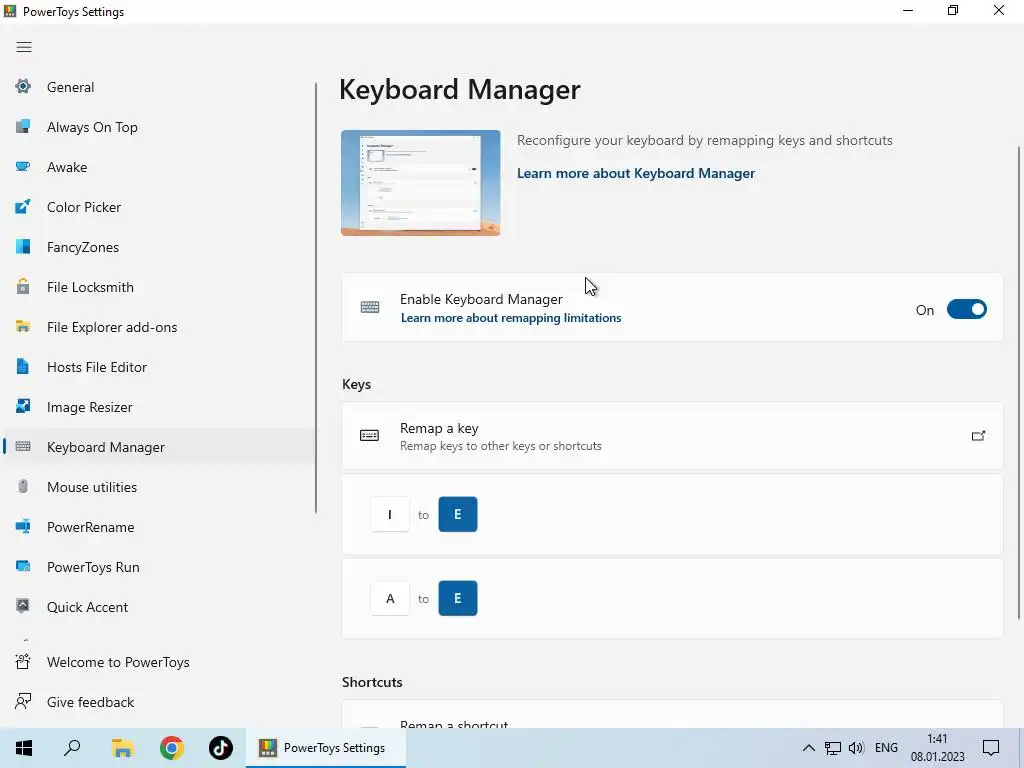1024x768 pixels.
Task: Show hidden system tray icons
Action: [x=808, y=748]
